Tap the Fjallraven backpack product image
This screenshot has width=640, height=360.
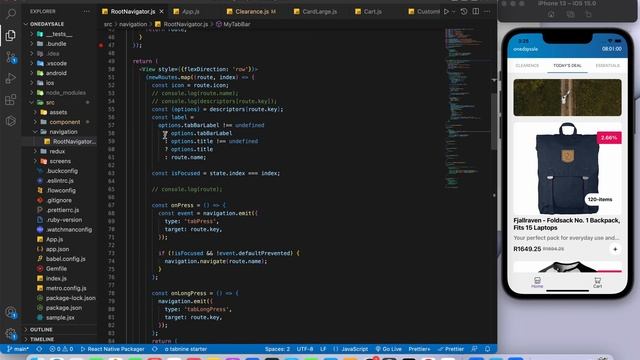coord(567,168)
